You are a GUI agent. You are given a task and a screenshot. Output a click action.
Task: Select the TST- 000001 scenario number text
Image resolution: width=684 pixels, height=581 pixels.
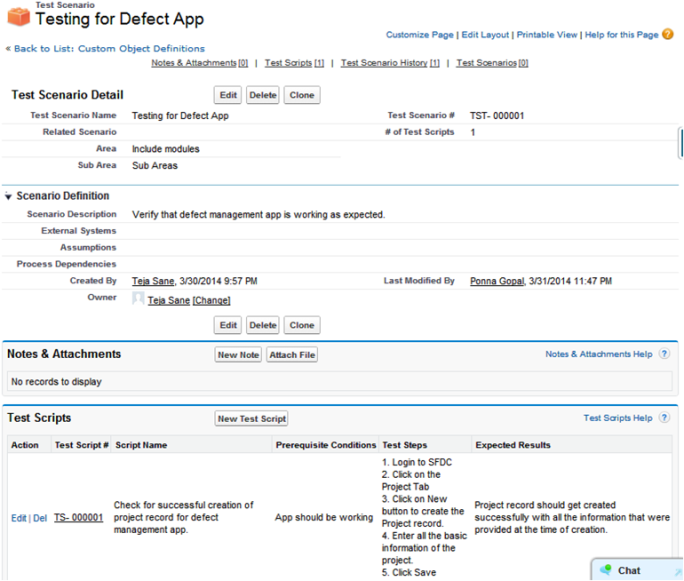pyautogui.click(x=497, y=116)
